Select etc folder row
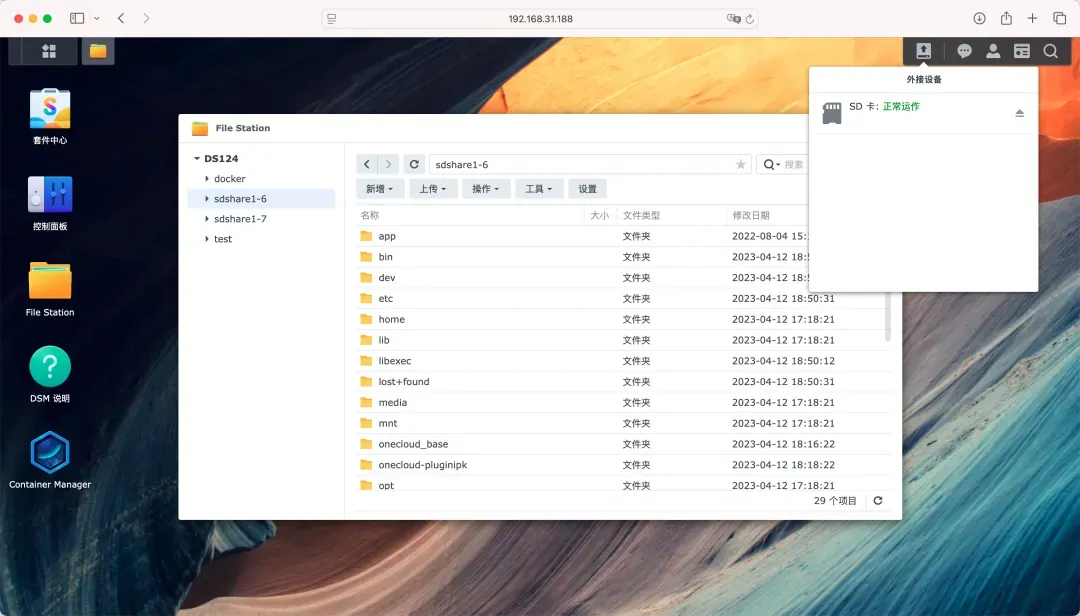This screenshot has height=616, width=1080. click(x=623, y=298)
